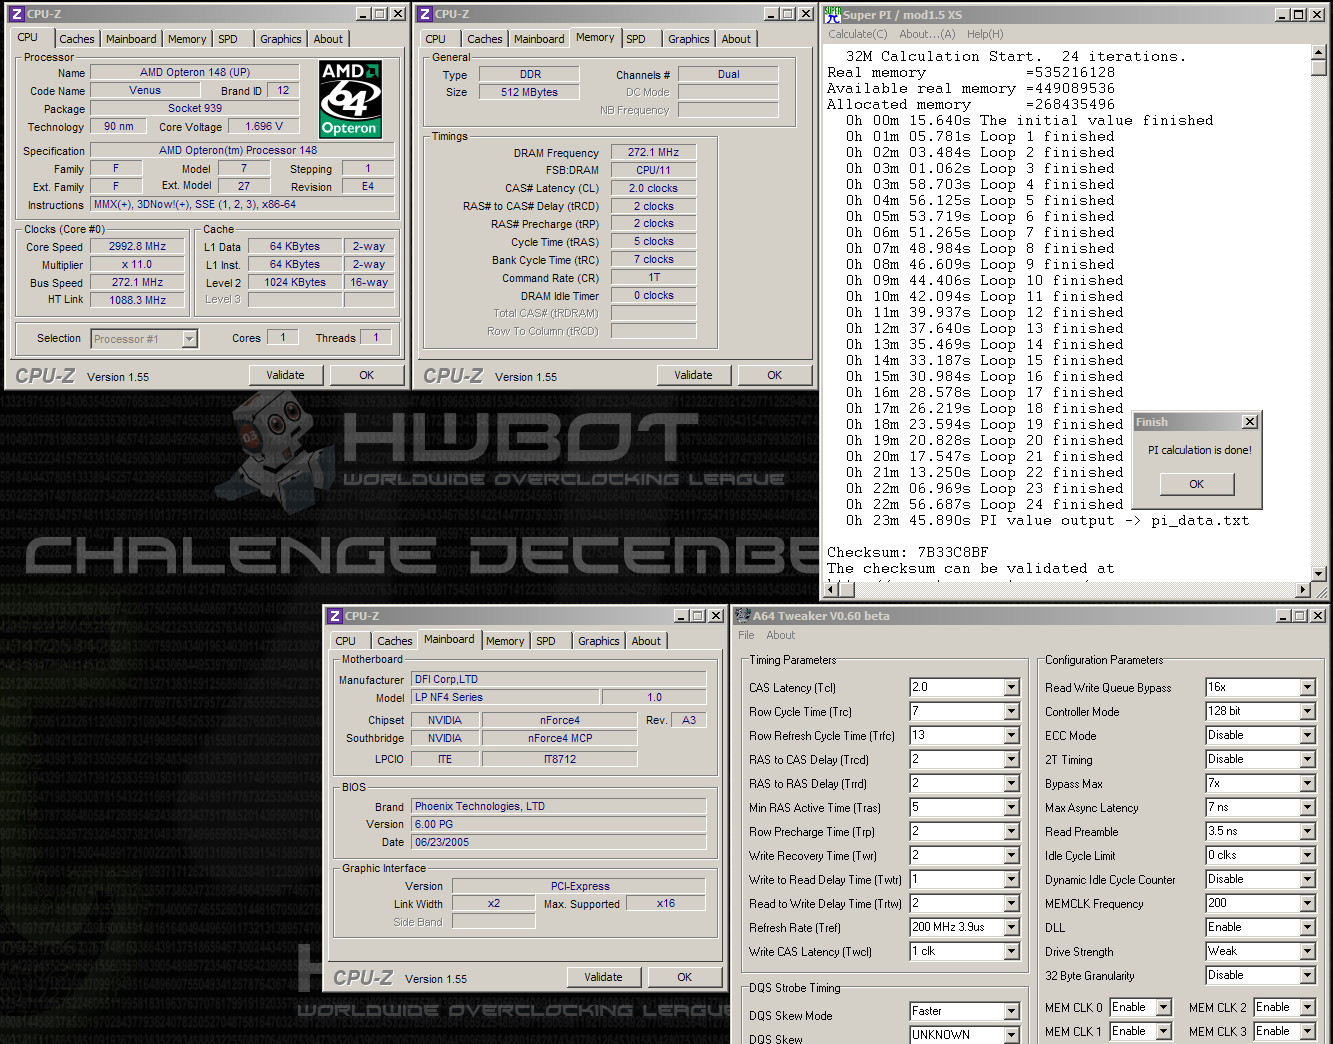
Task: Click Super PI horizontal scrollbar right arrow
Action: (1303, 590)
